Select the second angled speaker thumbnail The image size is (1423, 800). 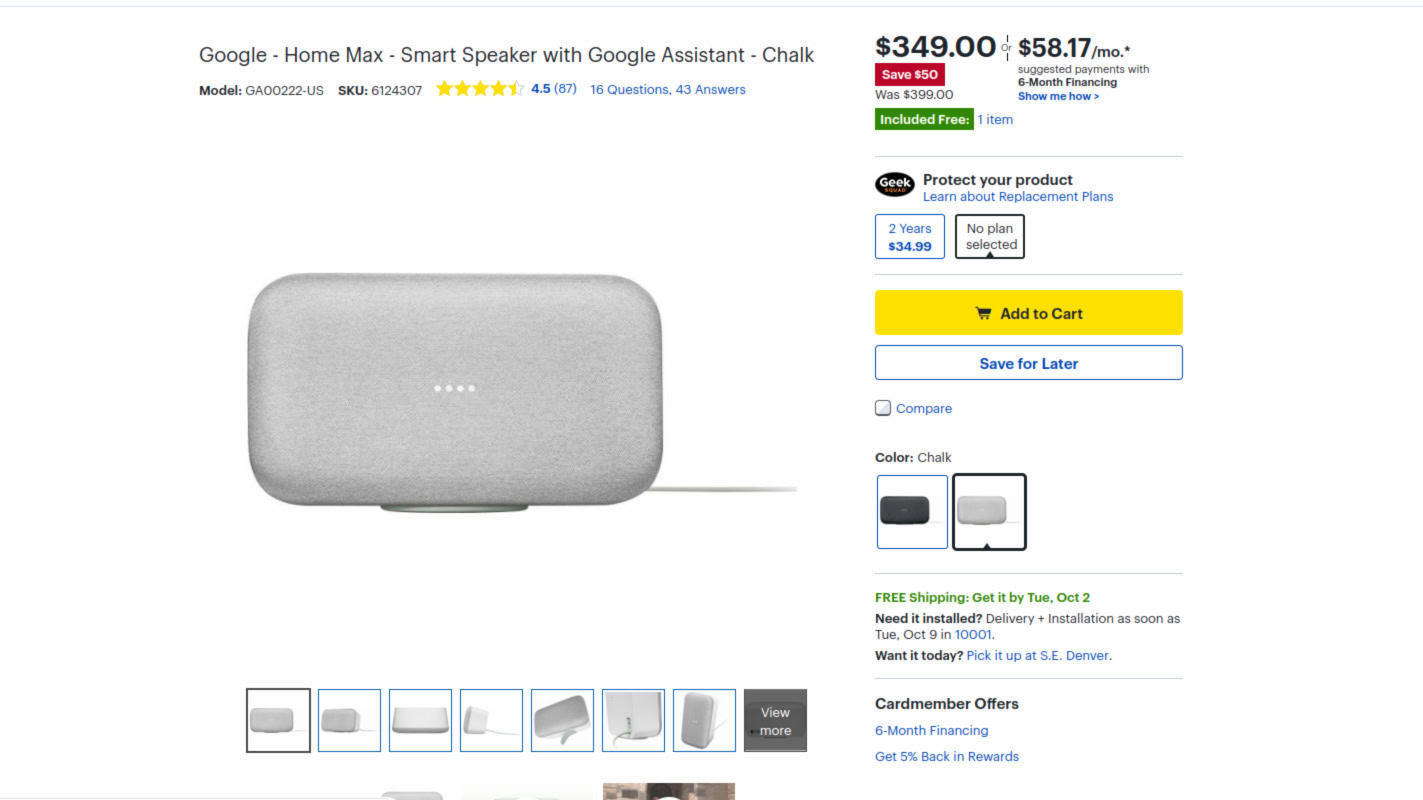(349, 720)
